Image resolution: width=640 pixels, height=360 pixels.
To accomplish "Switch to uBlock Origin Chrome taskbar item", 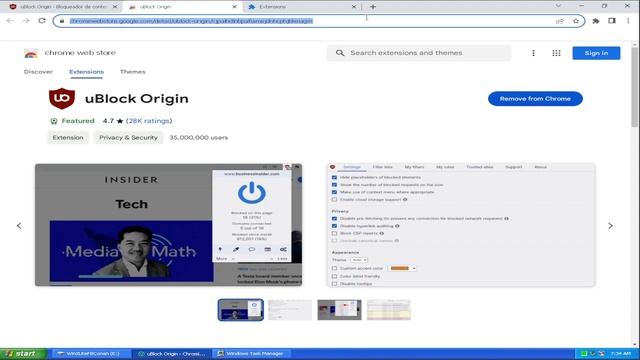I will (x=172, y=354).
